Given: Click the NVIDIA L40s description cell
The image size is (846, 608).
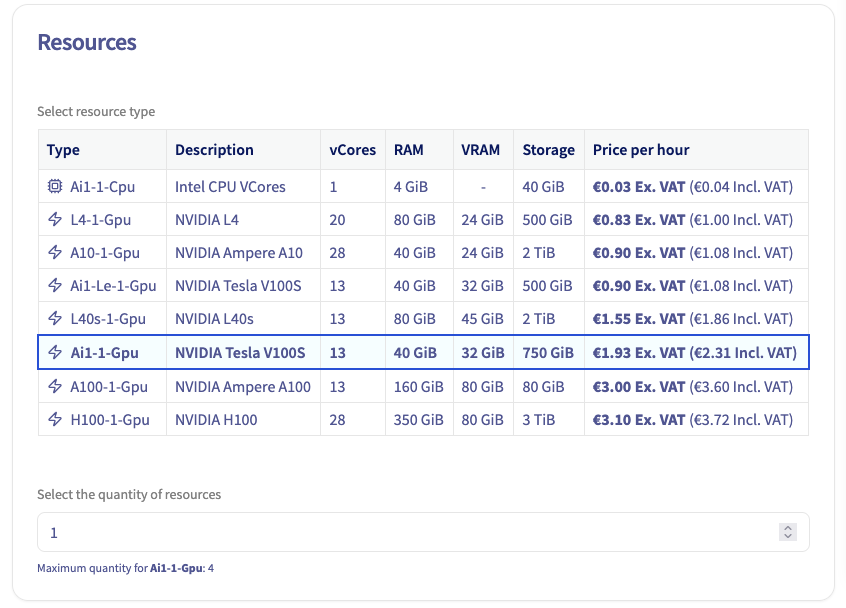Looking at the screenshot, I should [214, 319].
